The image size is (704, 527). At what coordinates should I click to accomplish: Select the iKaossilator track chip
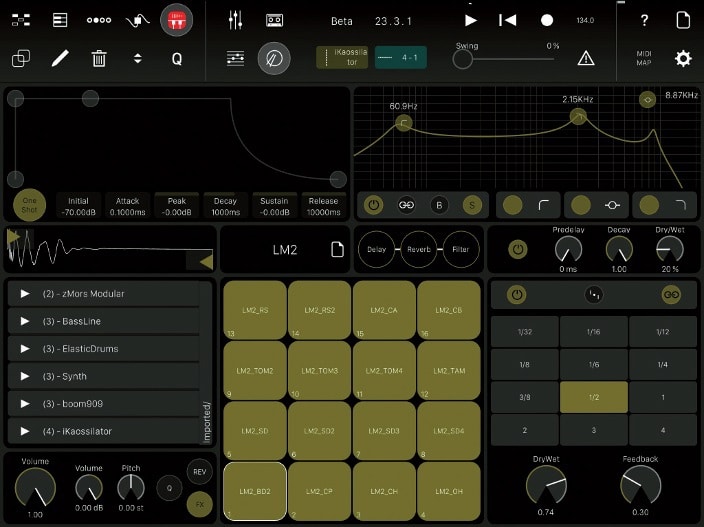tap(342, 57)
